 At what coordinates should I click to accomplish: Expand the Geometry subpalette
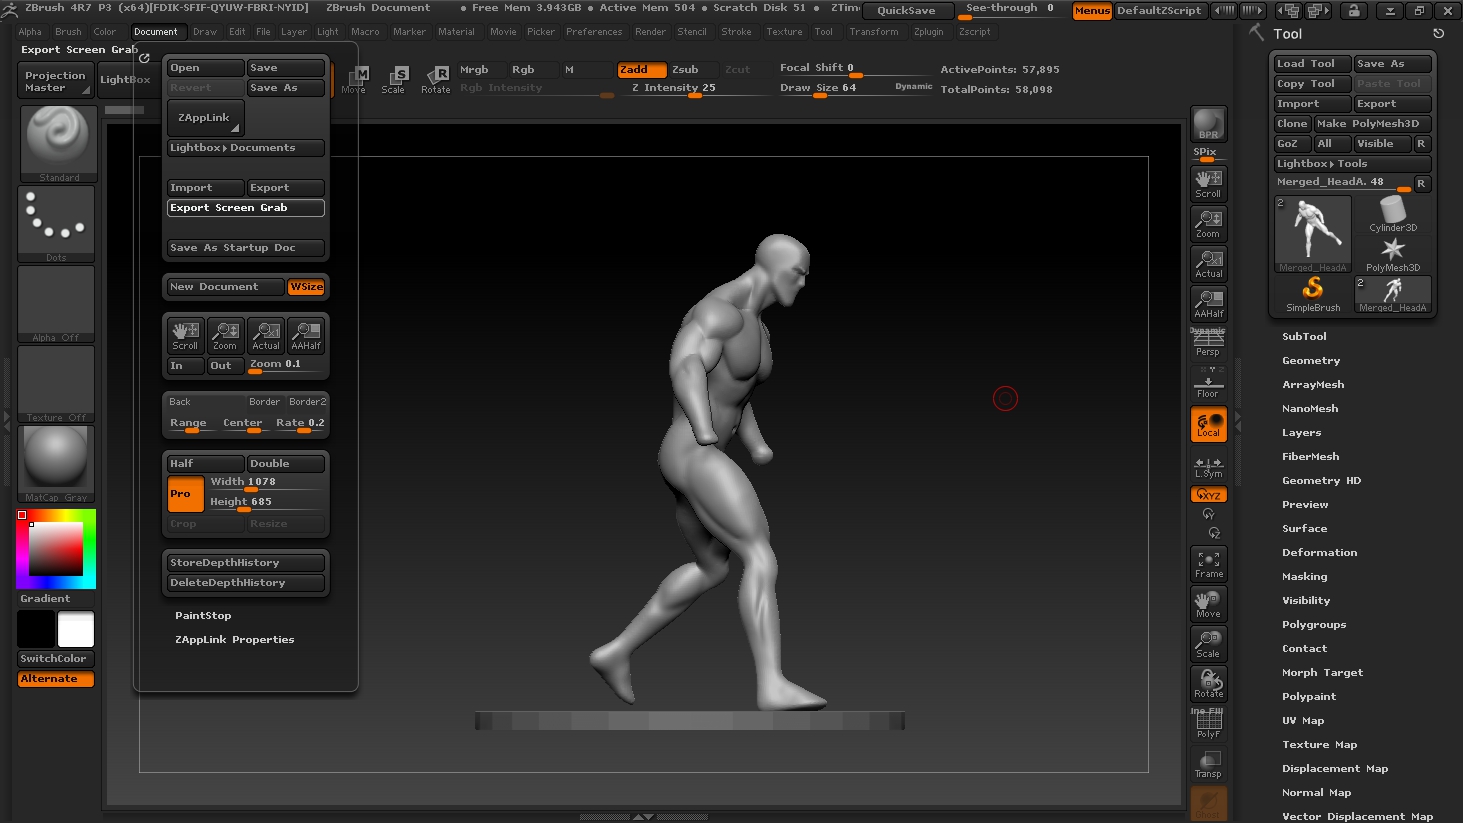tap(1311, 361)
